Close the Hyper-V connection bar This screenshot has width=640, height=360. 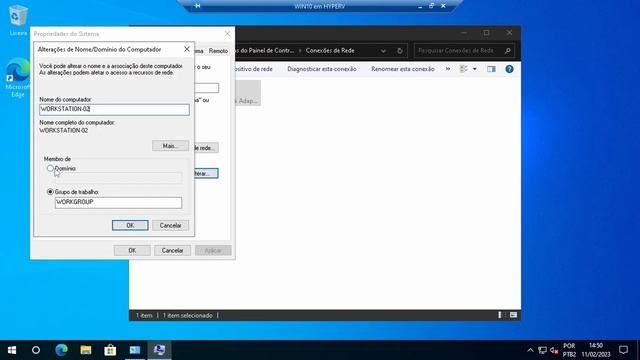coord(443,6)
